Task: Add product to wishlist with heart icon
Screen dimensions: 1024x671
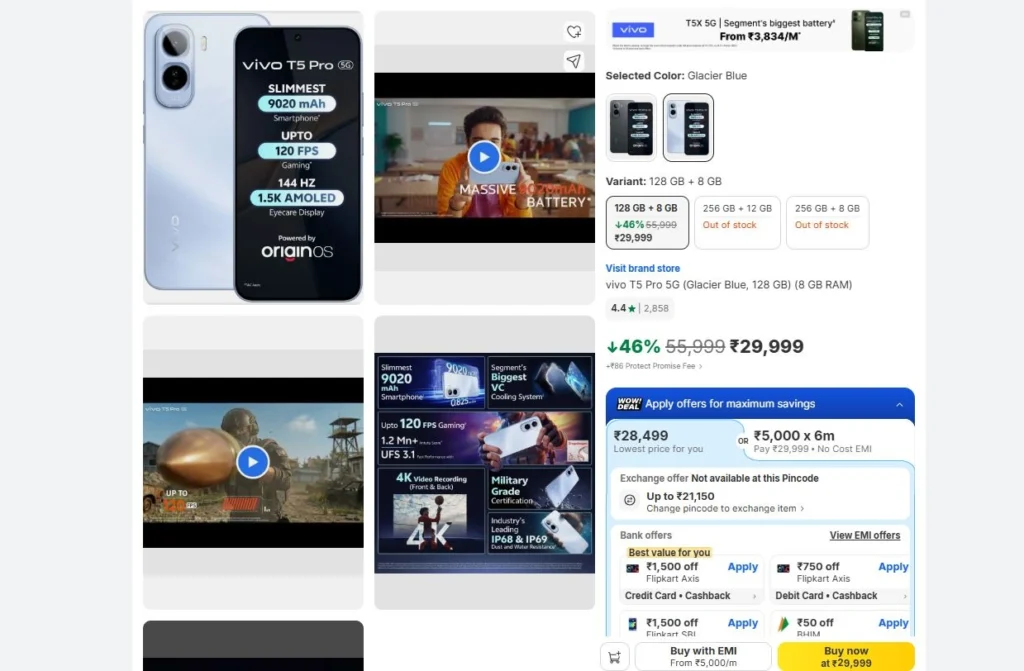Action: tap(573, 31)
